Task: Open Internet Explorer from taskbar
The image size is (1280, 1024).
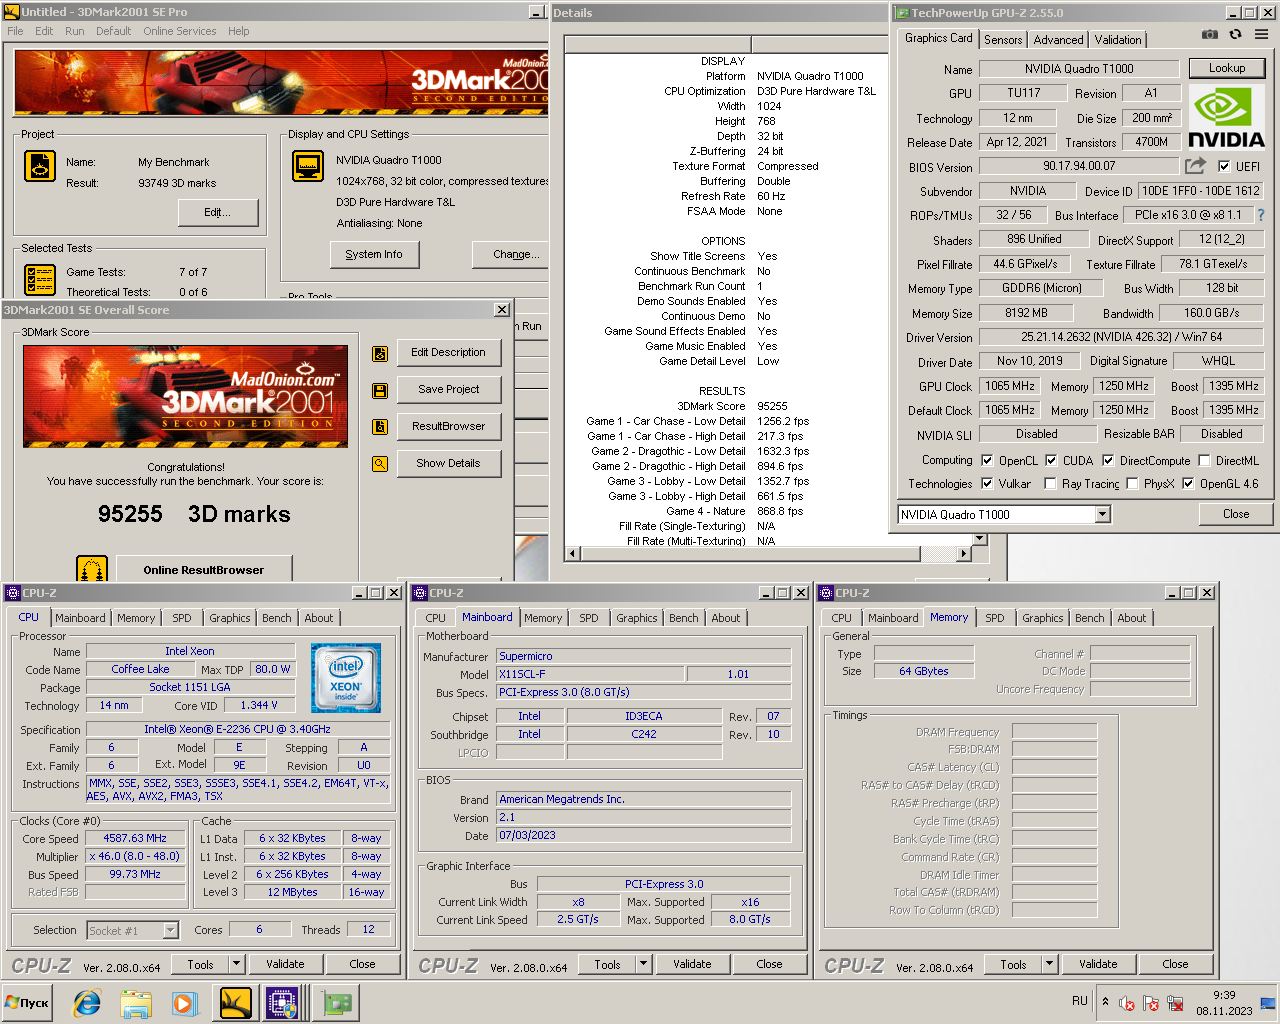Action: 87,1003
